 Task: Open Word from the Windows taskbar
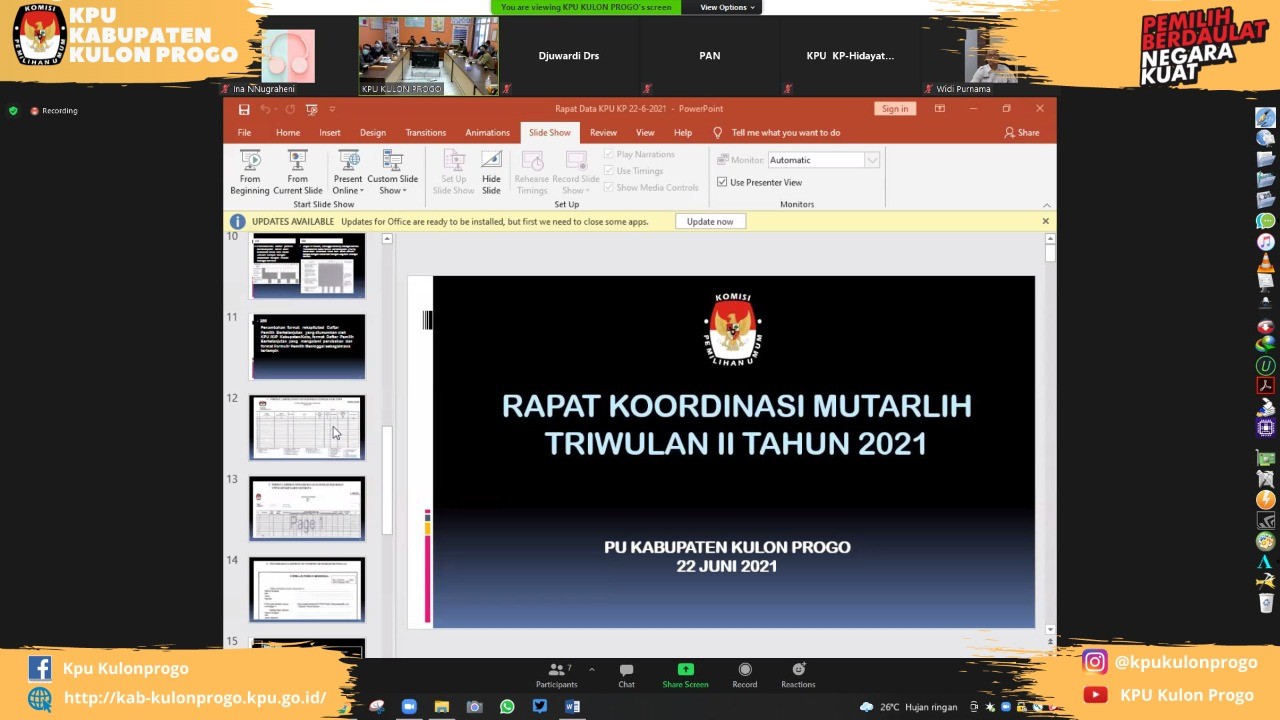(572, 707)
